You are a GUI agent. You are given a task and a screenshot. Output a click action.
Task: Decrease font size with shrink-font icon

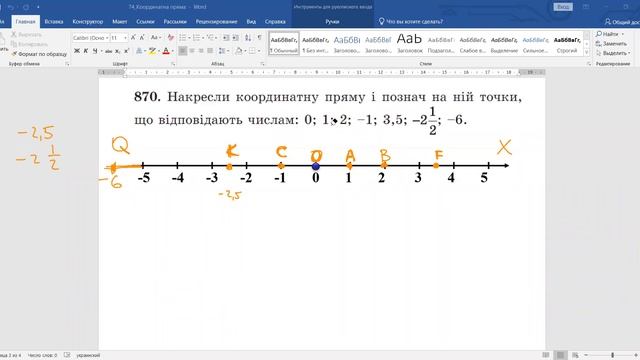point(142,38)
